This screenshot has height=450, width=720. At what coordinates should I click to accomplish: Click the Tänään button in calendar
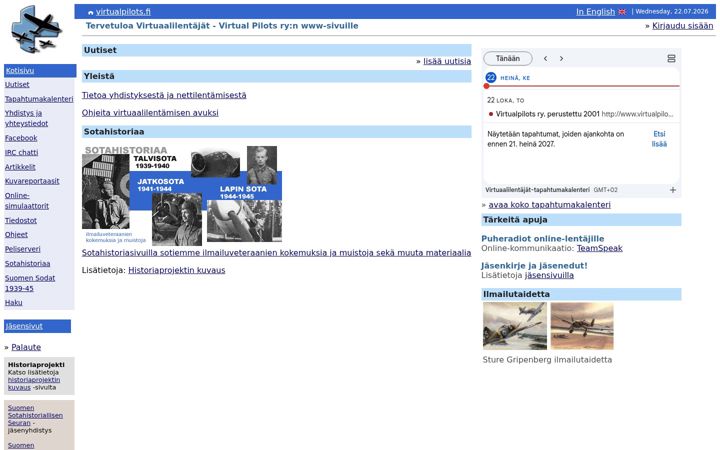[x=508, y=58]
